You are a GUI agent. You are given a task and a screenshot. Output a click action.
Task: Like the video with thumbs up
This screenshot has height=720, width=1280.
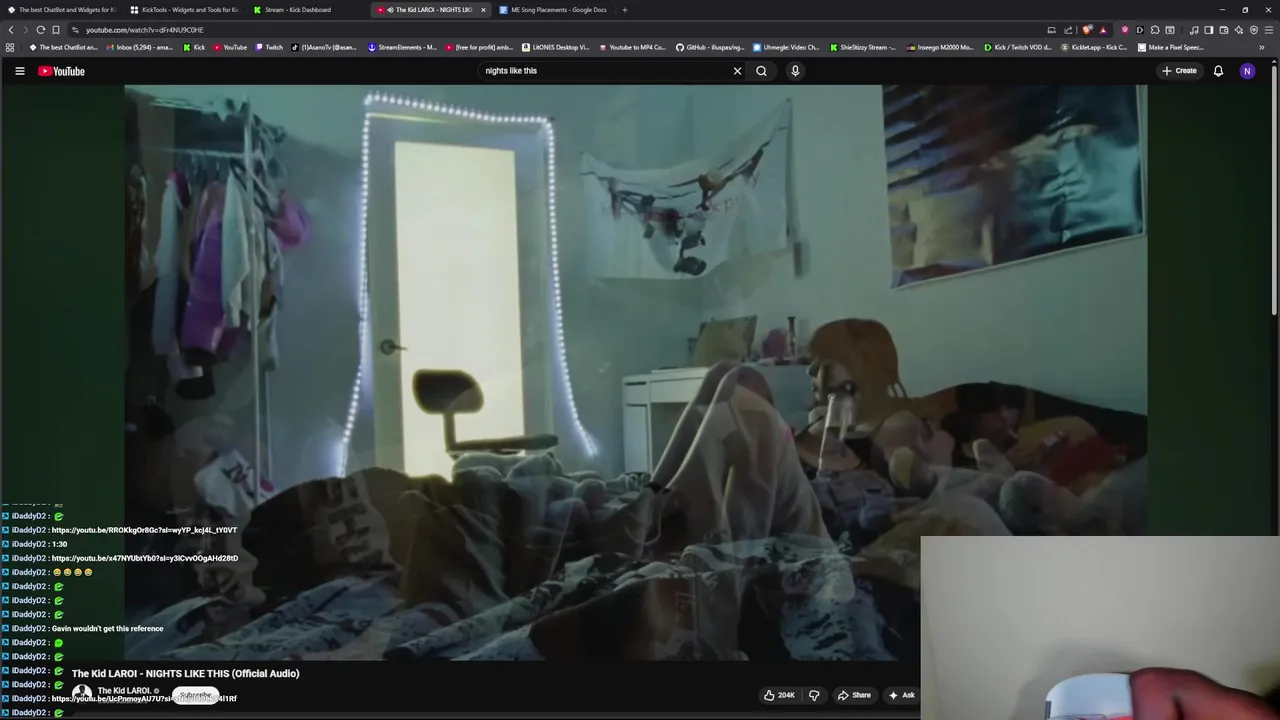click(x=779, y=695)
